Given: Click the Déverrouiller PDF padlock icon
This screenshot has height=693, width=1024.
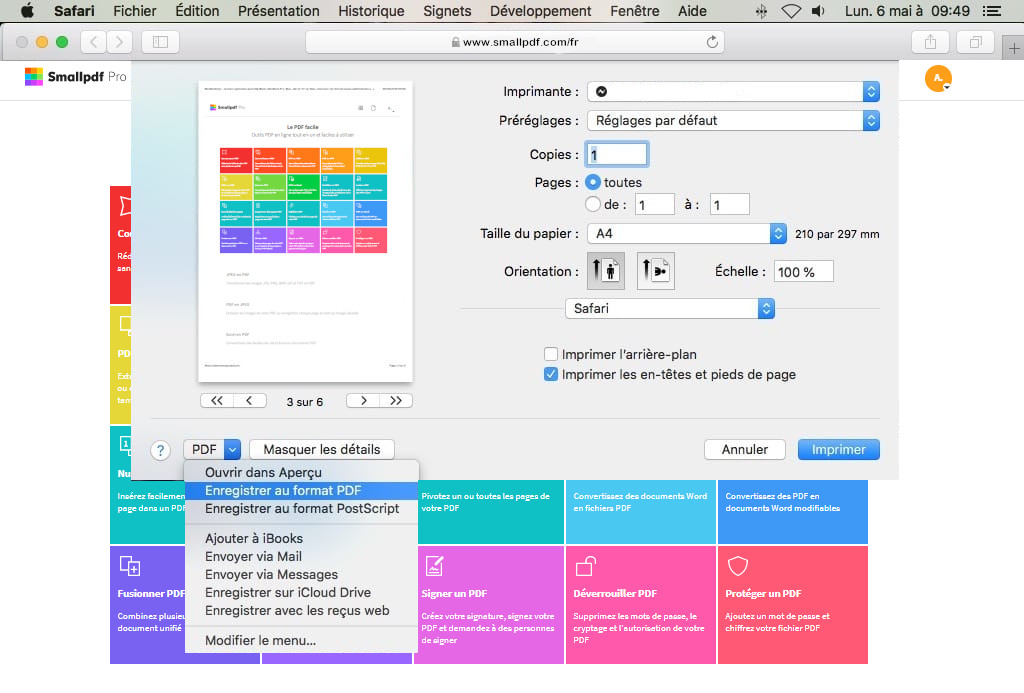Looking at the screenshot, I should tap(585, 566).
